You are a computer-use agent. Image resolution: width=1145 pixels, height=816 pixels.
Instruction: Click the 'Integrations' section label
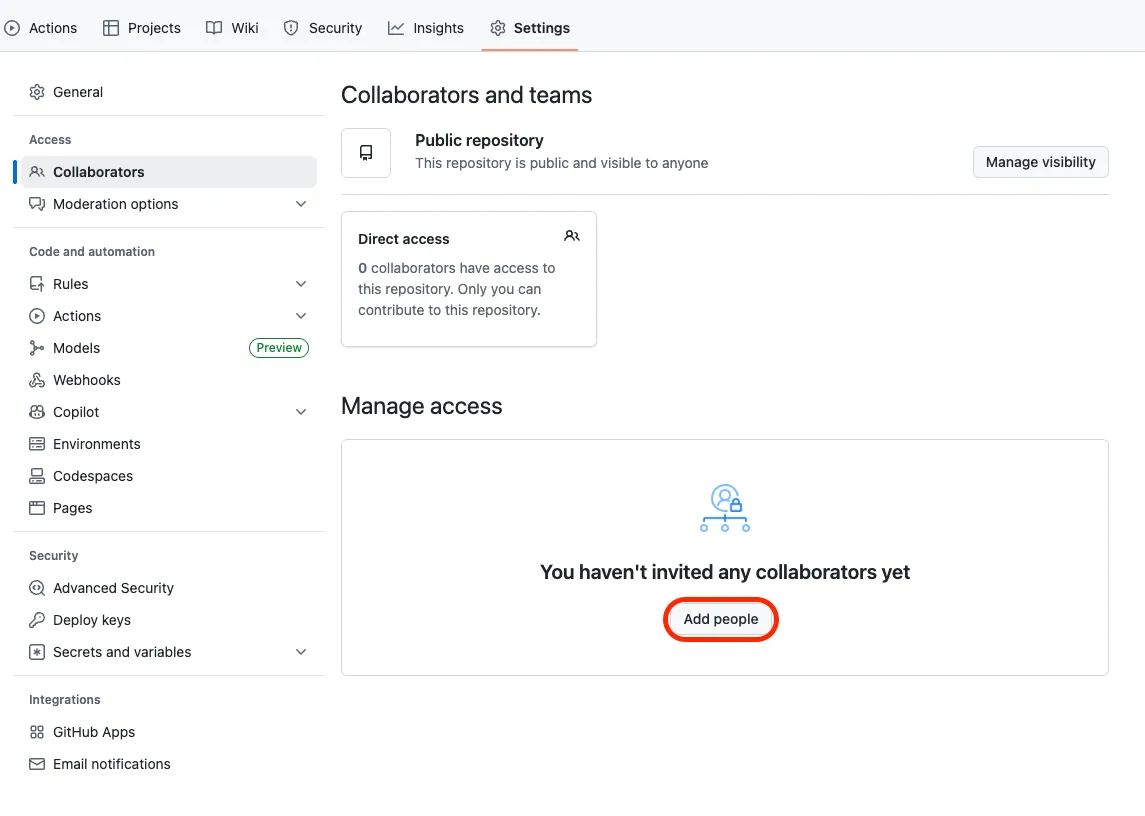[65, 700]
